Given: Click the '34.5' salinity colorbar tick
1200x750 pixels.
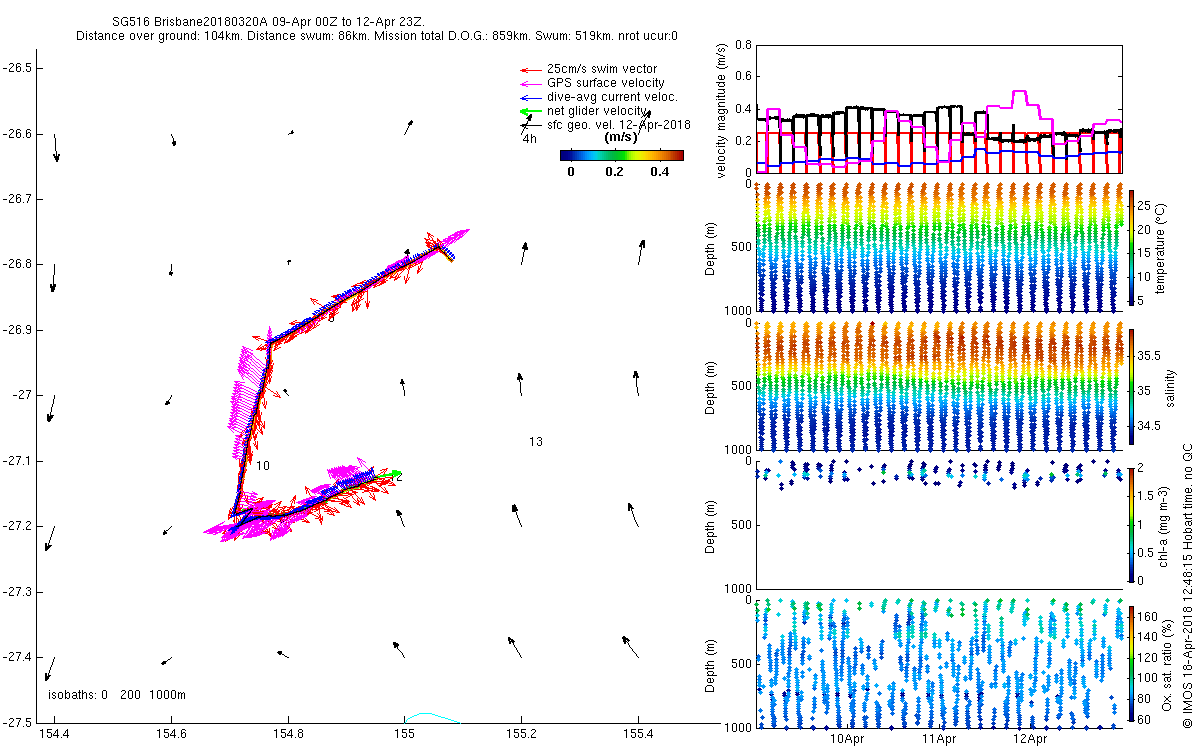Looking at the screenshot, I should coord(1151,426).
